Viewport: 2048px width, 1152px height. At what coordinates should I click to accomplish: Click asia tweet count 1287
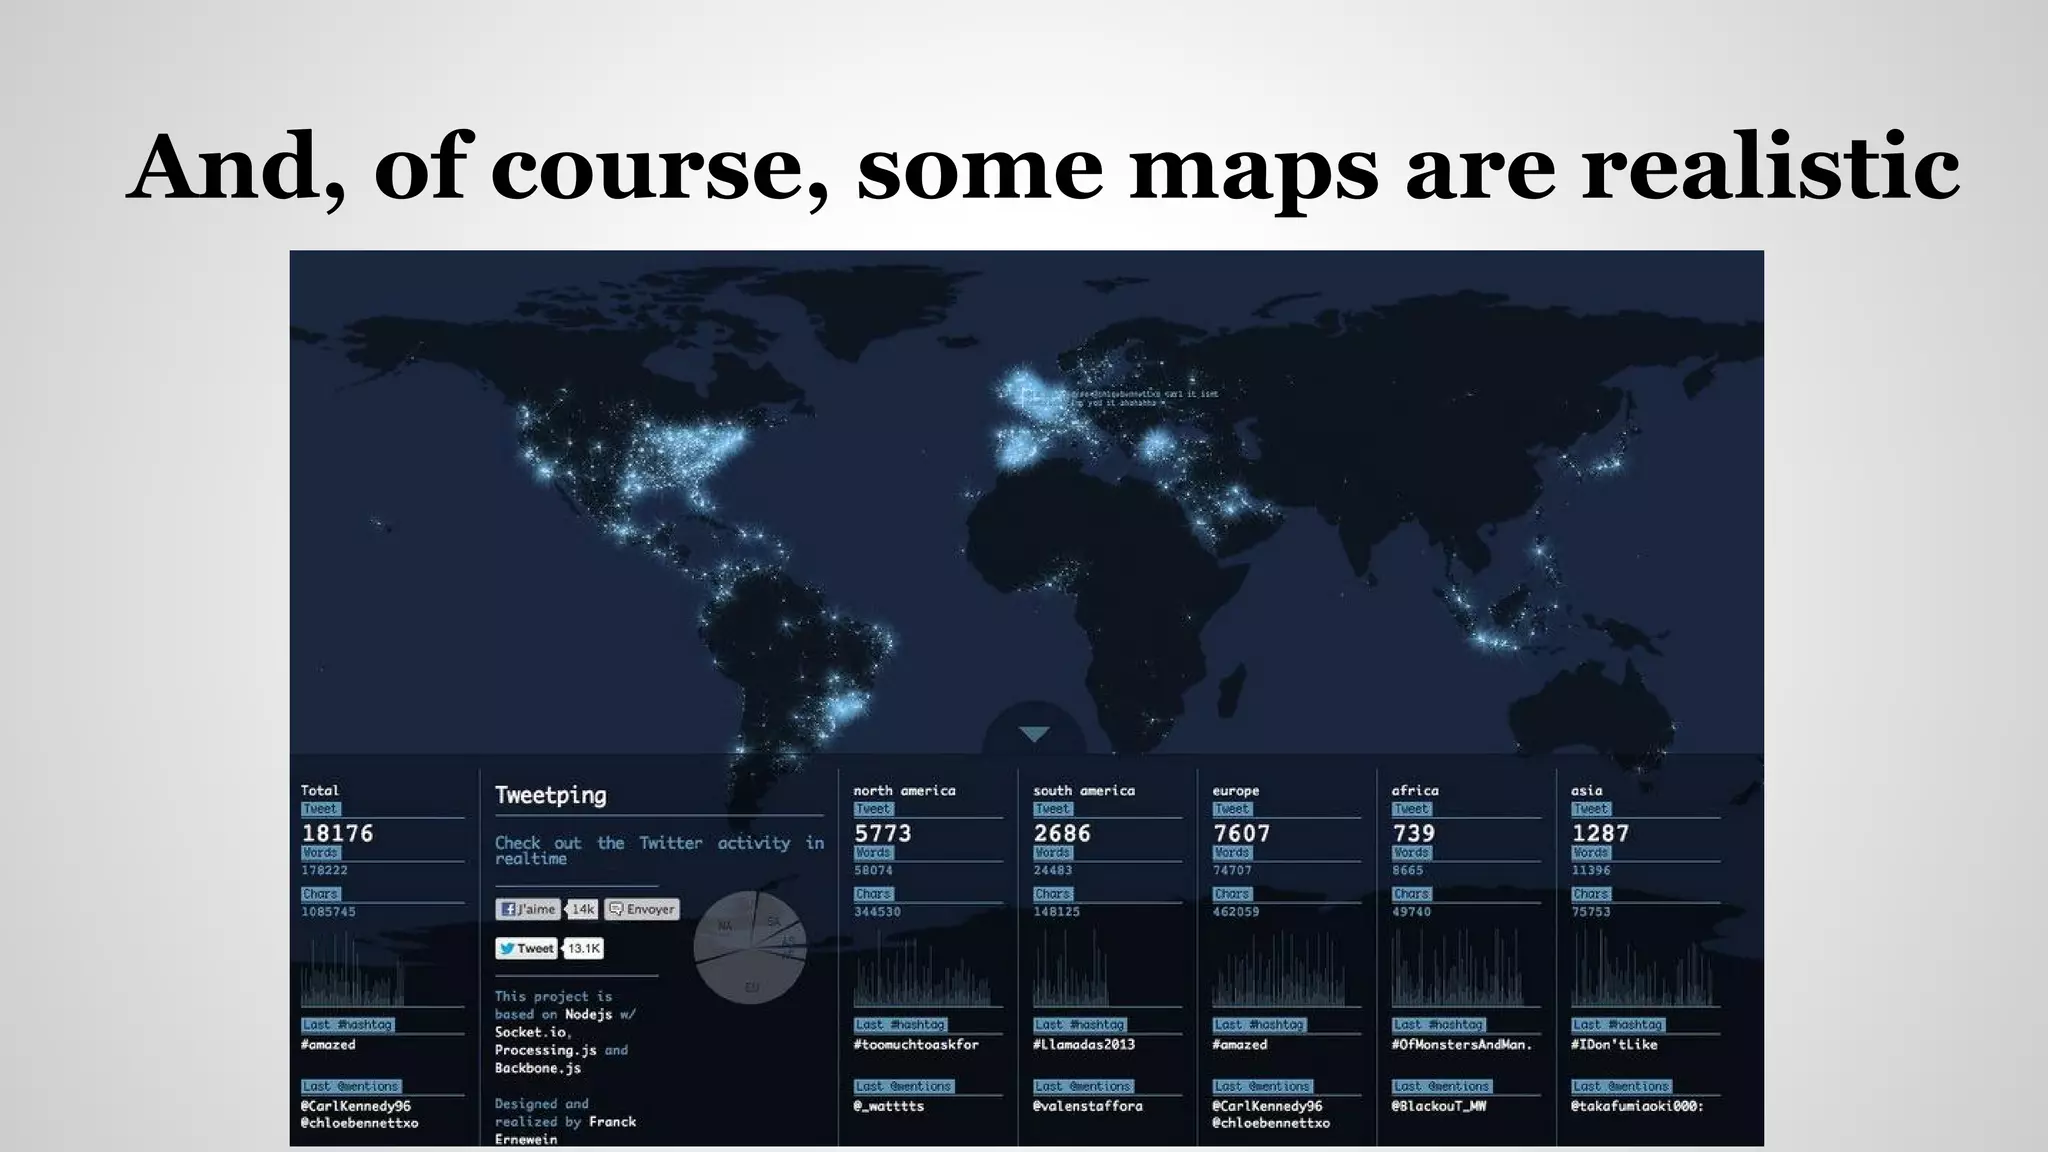pyautogui.click(x=1600, y=833)
